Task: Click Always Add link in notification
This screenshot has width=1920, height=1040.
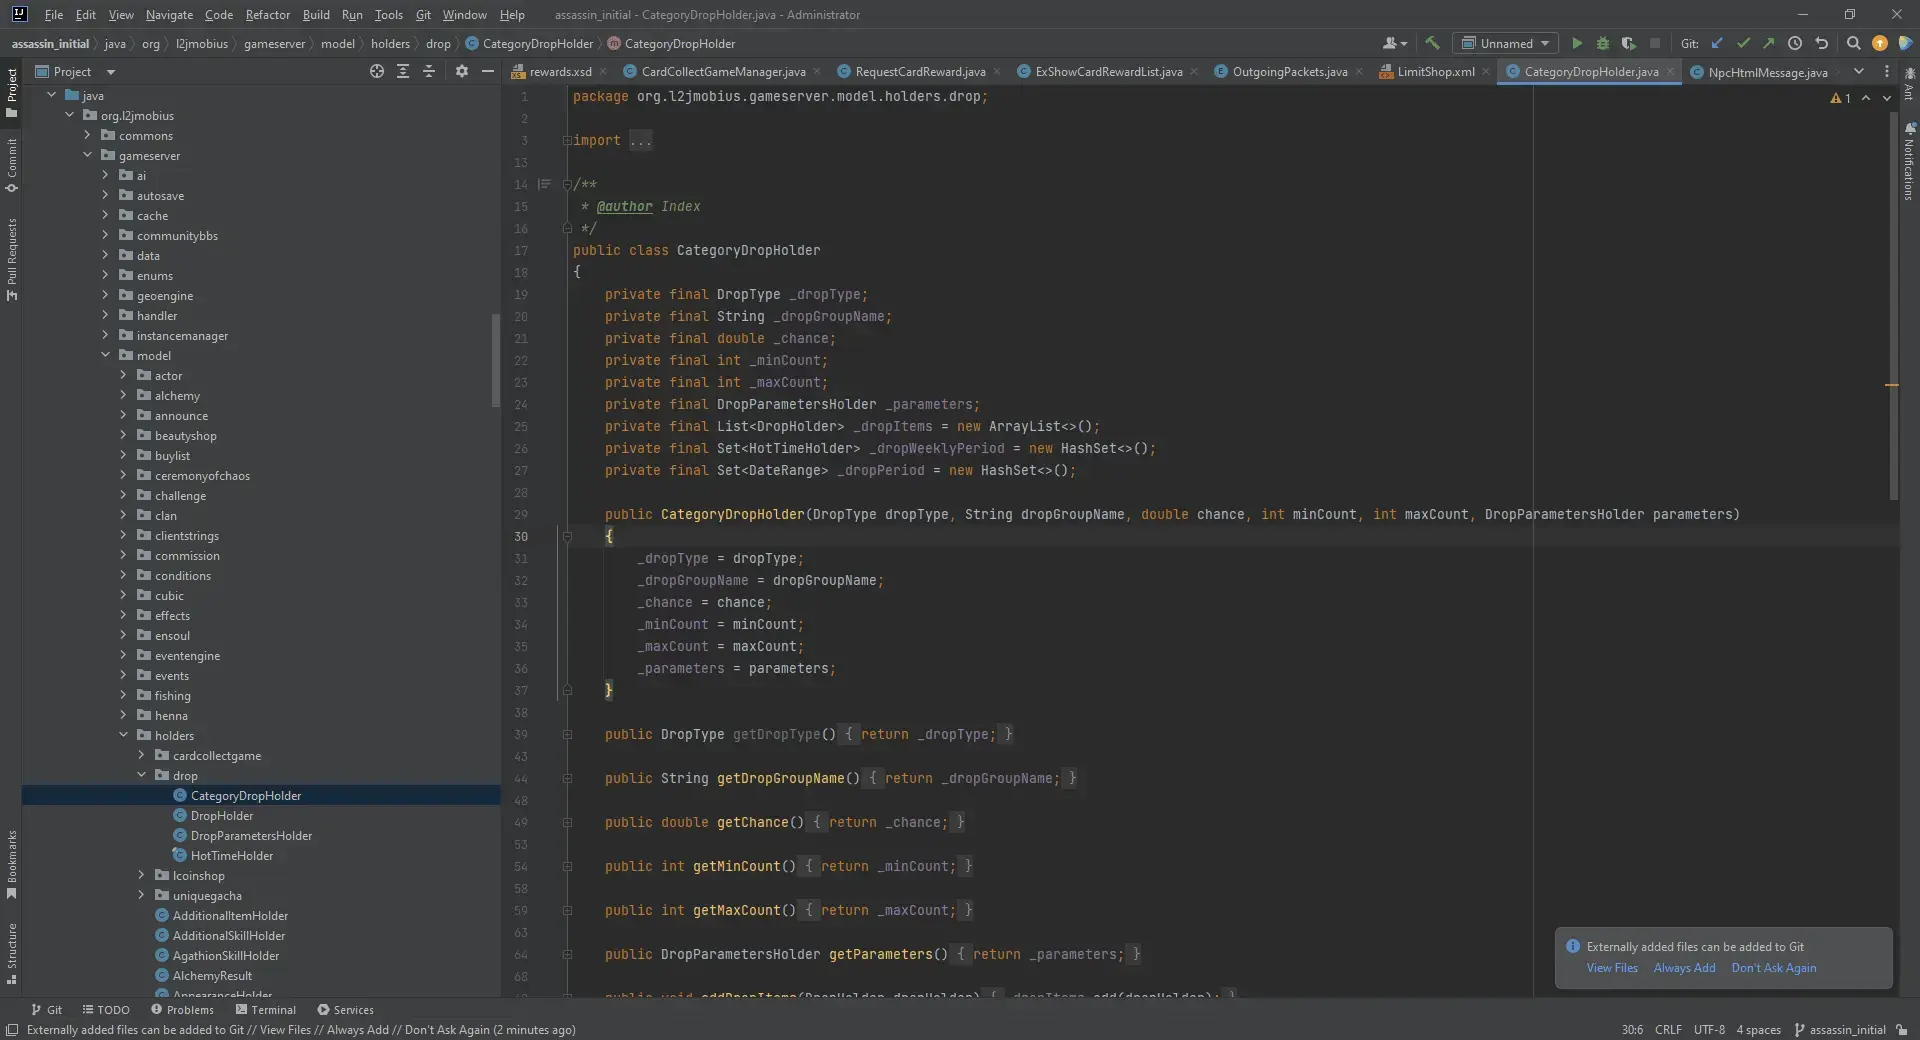Action: (x=1684, y=967)
